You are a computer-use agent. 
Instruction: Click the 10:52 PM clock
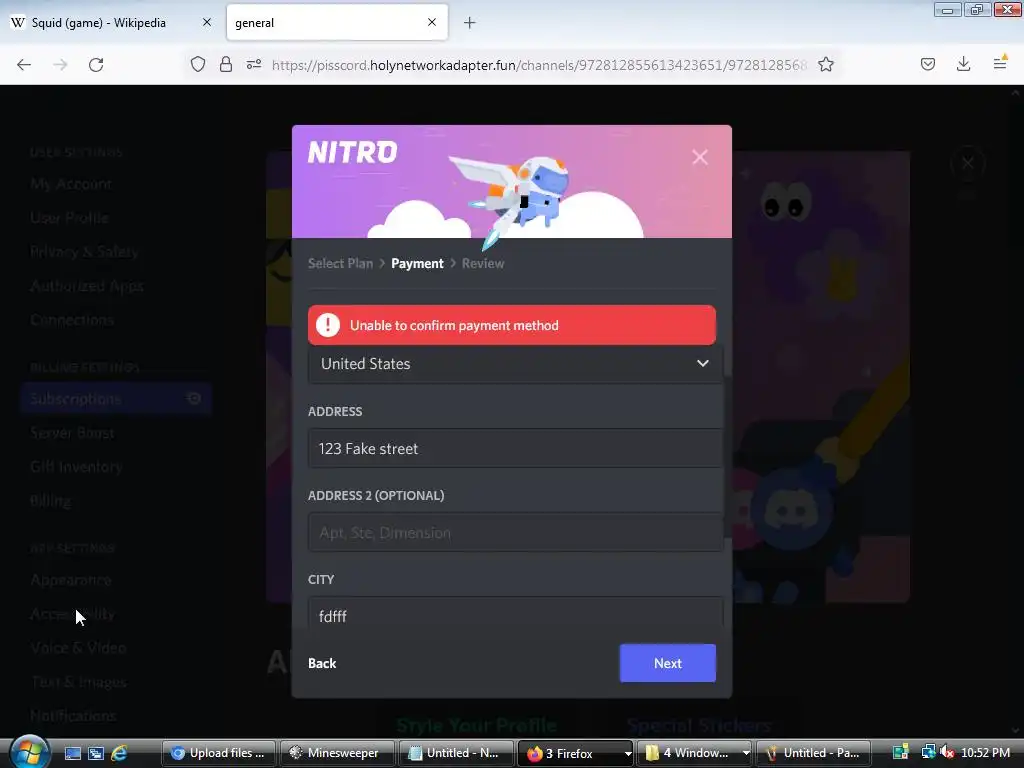coord(985,753)
